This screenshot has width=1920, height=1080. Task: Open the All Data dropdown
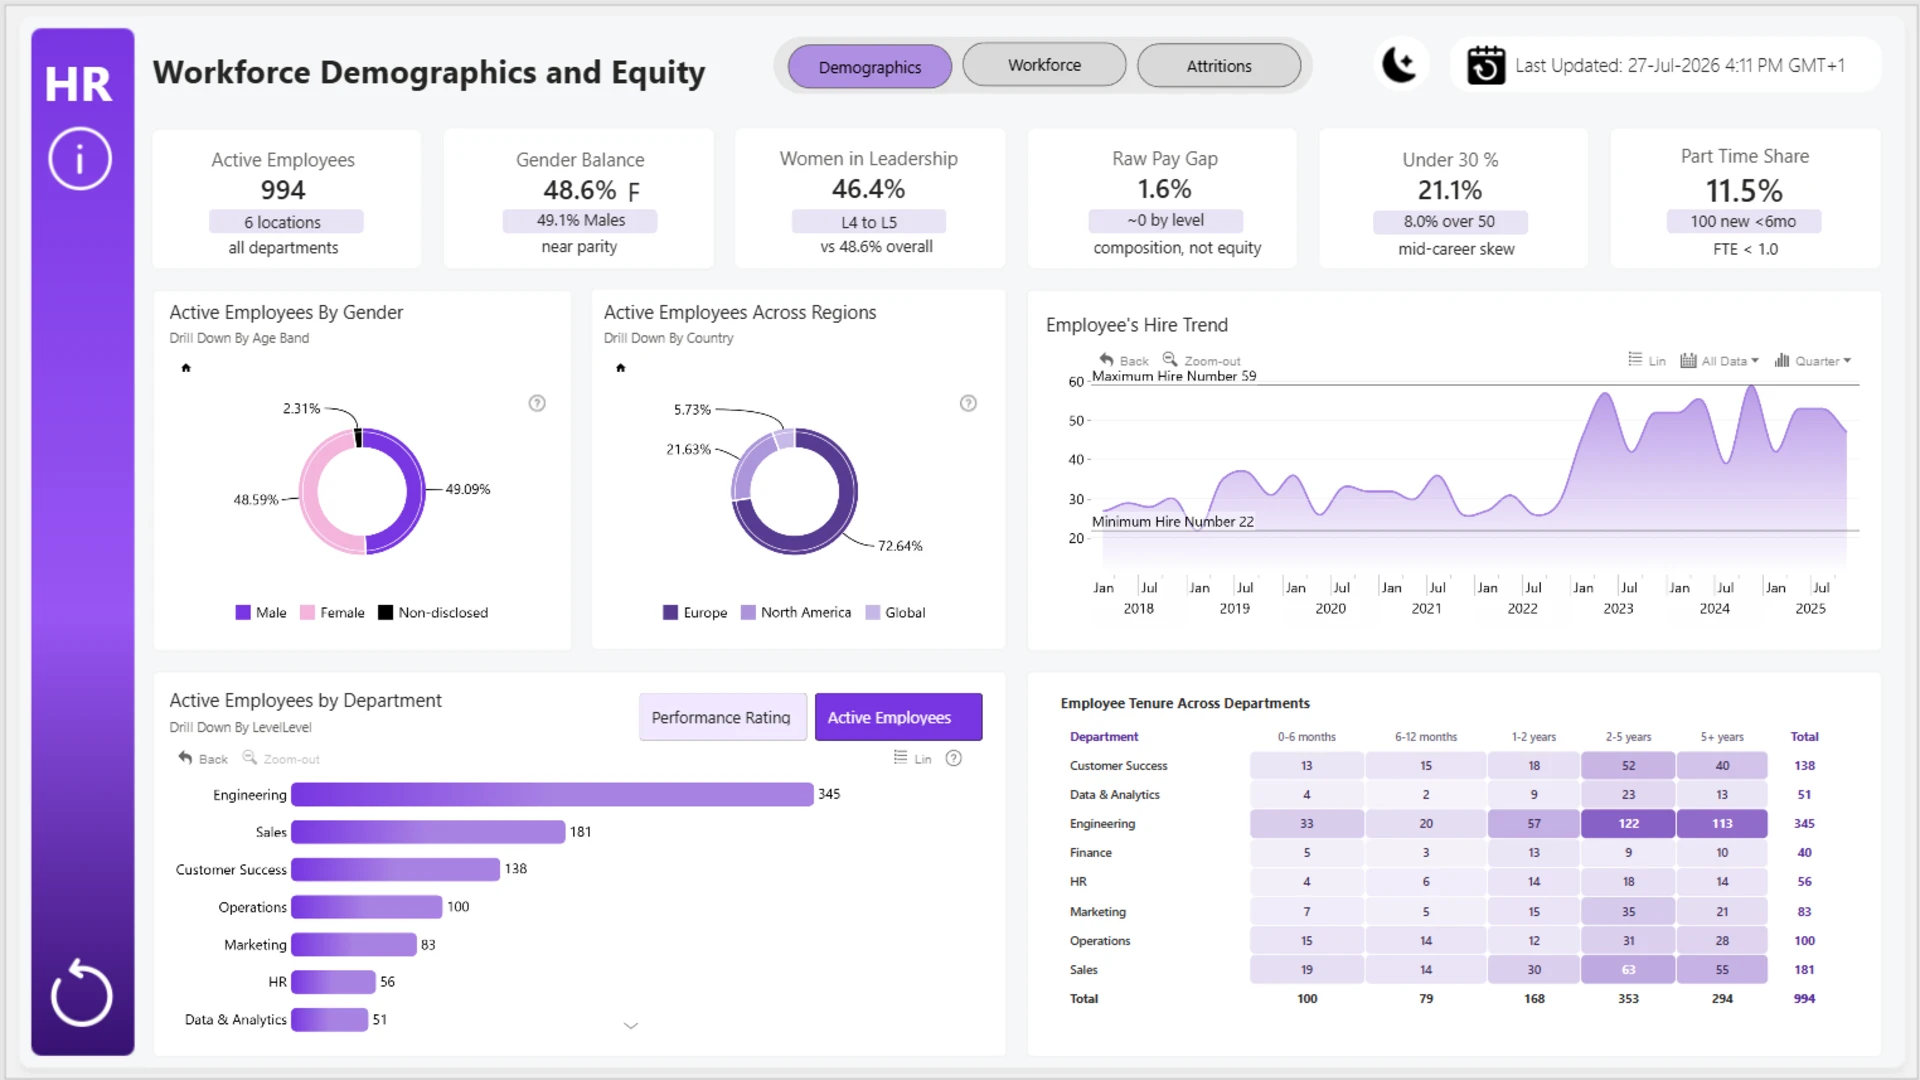pos(1719,360)
